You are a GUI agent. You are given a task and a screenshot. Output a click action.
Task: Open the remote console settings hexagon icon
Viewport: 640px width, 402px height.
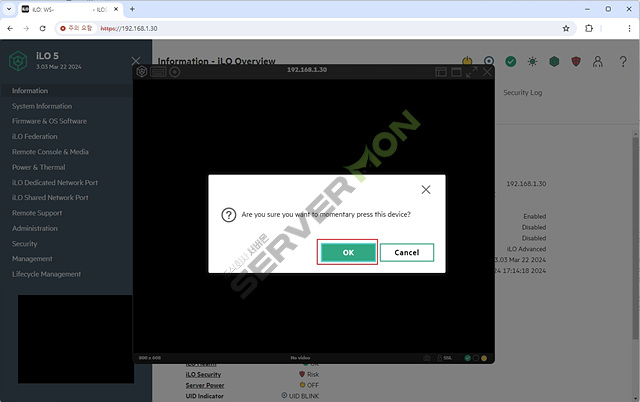click(x=142, y=72)
